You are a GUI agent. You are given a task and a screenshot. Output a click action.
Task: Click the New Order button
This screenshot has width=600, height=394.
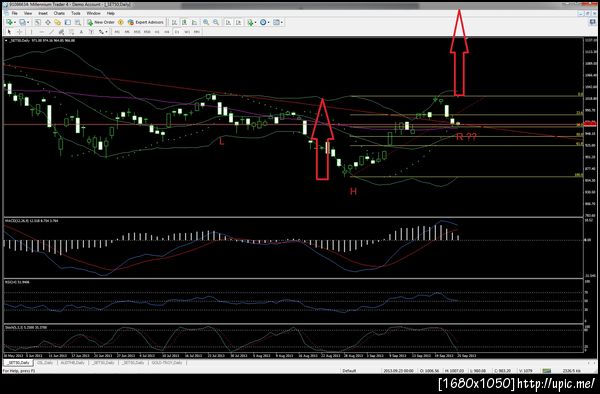click(101, 22)
